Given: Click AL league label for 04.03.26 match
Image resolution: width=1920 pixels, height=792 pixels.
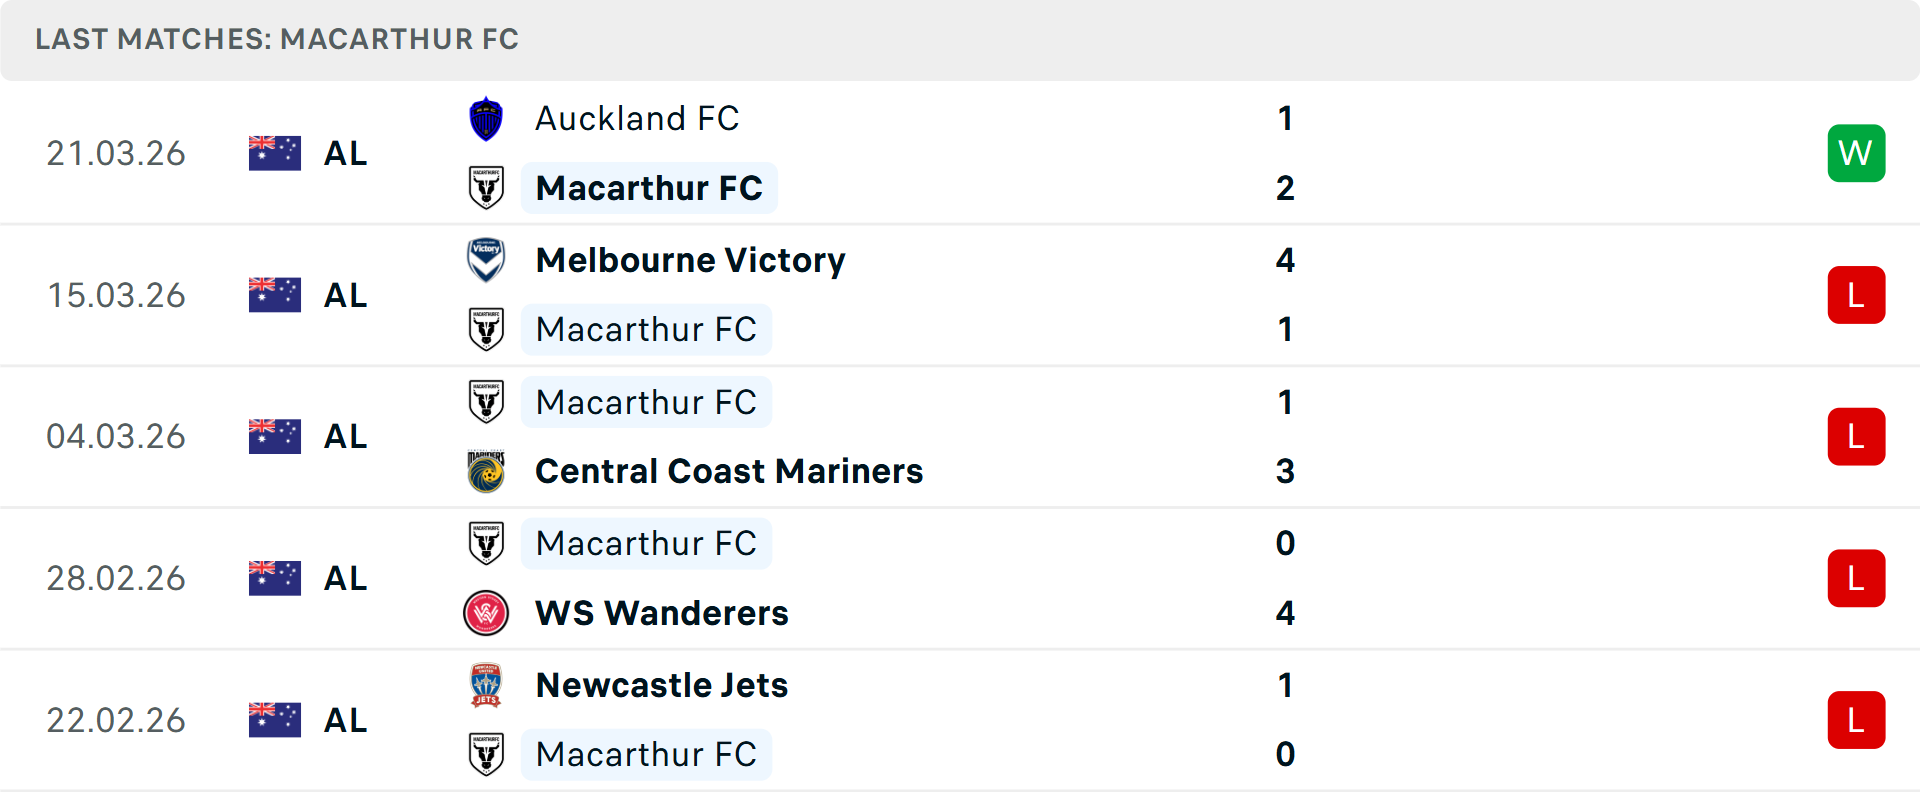Looking at the screenshot, I should pos(346,437).
